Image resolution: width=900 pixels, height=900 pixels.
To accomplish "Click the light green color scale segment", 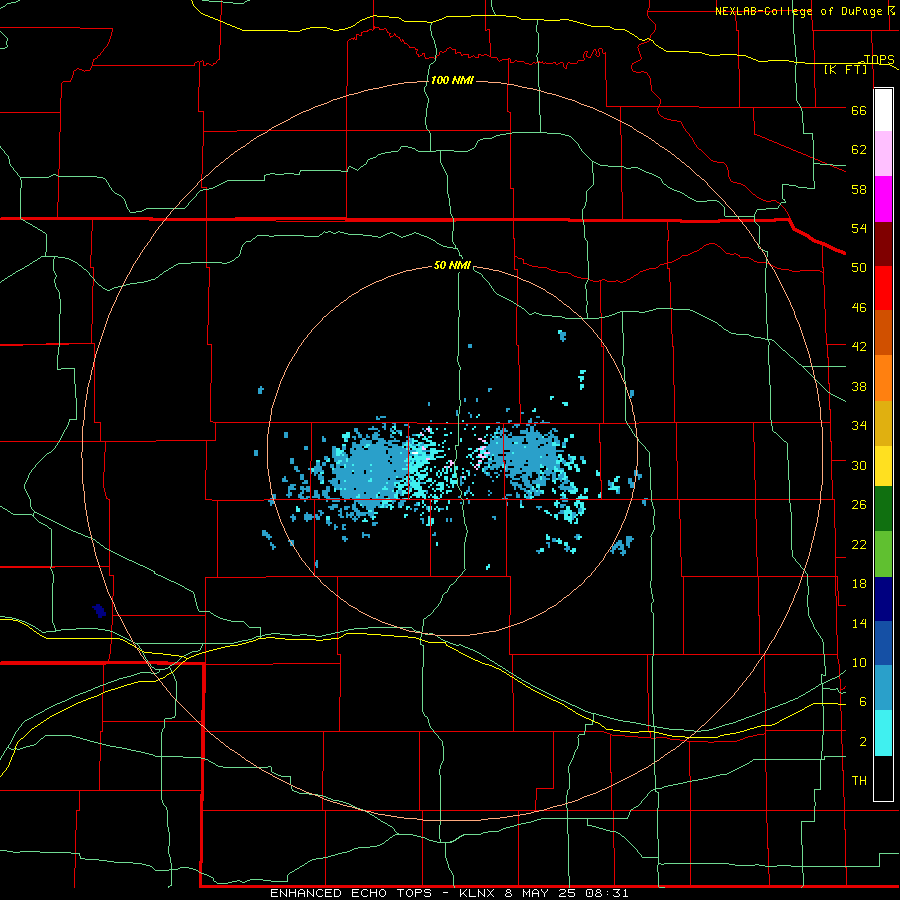I will tap(883, 554).
